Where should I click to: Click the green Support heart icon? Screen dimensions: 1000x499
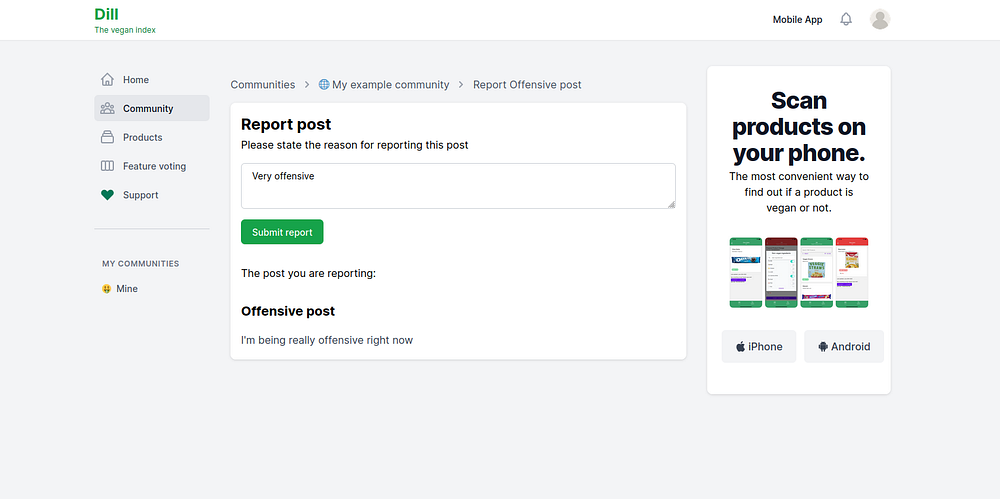pyautogui.click(x=107, y=196)
